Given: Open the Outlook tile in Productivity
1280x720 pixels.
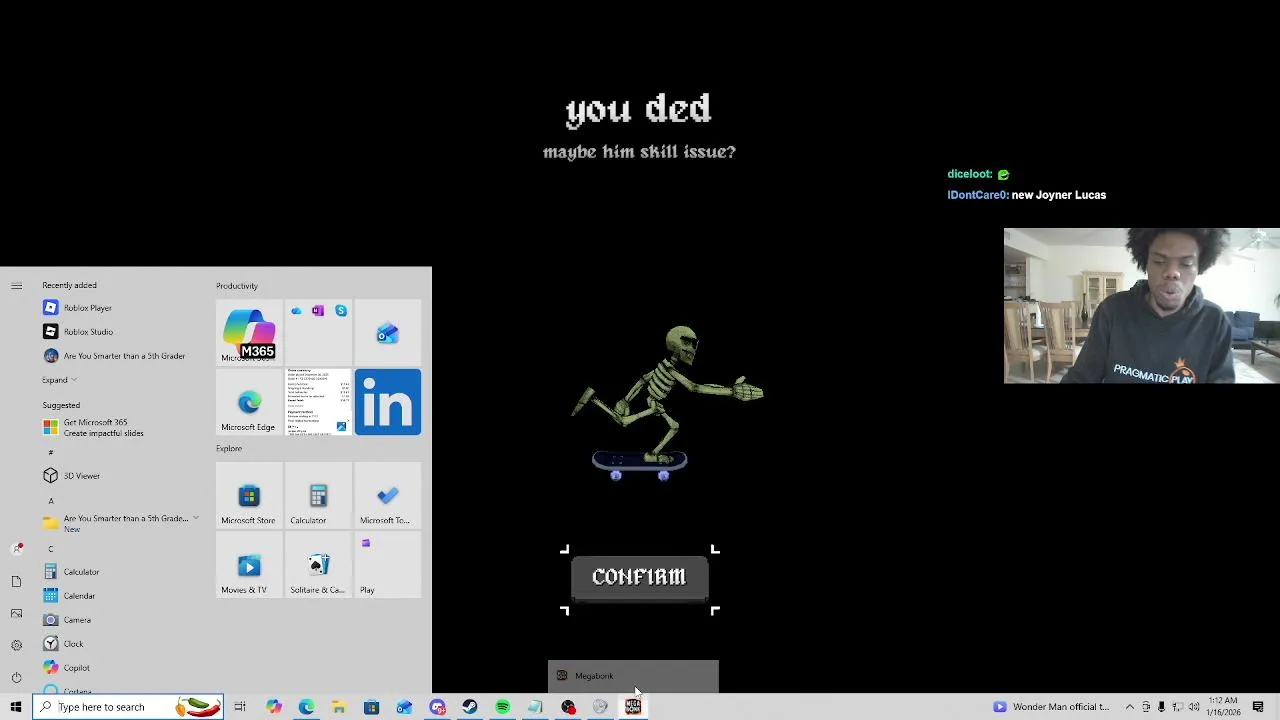Looking at the screenshot, I should pyautogui.click(x=388, y=333).
